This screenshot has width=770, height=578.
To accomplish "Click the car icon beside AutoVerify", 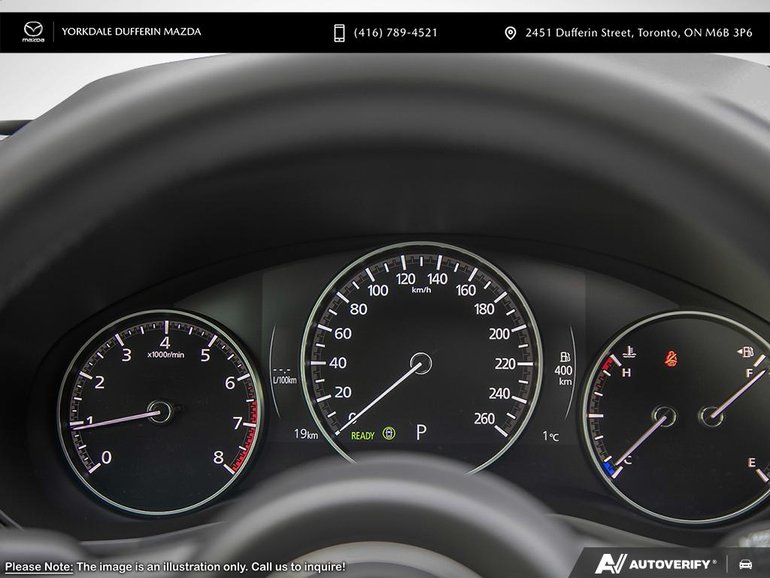I will (x=745, y=564).
